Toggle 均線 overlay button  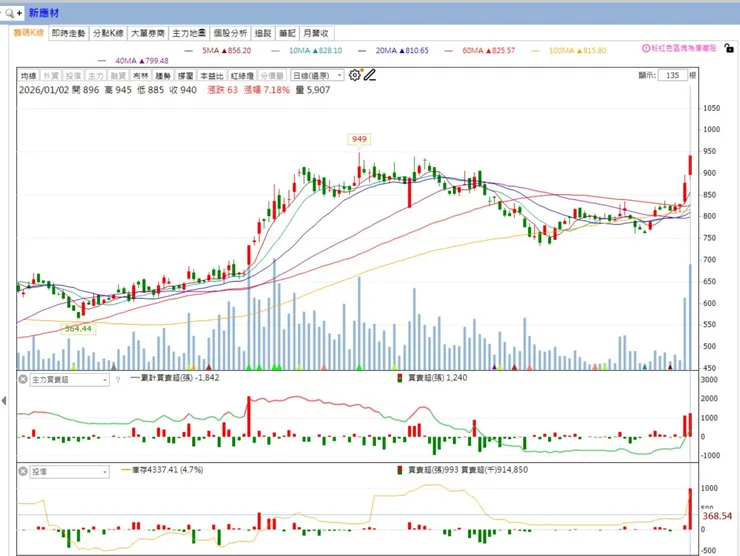pyautogui.click(x=28, y=76)
